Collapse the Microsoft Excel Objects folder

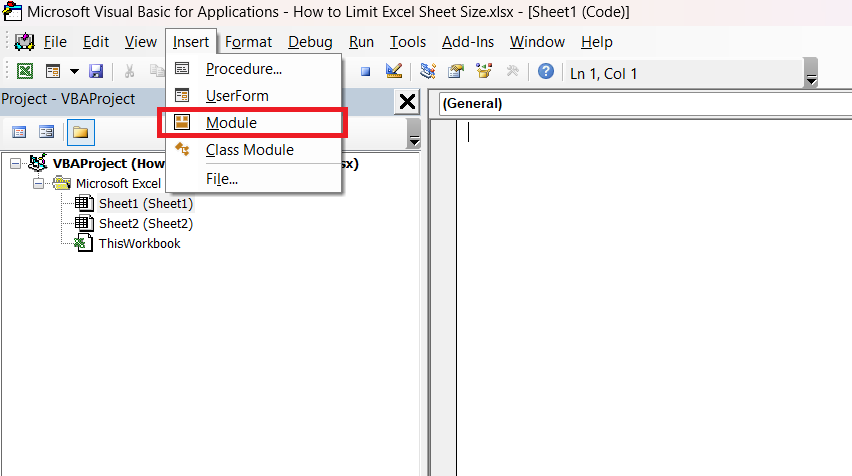pyautogui.click(x=38, y=184)
